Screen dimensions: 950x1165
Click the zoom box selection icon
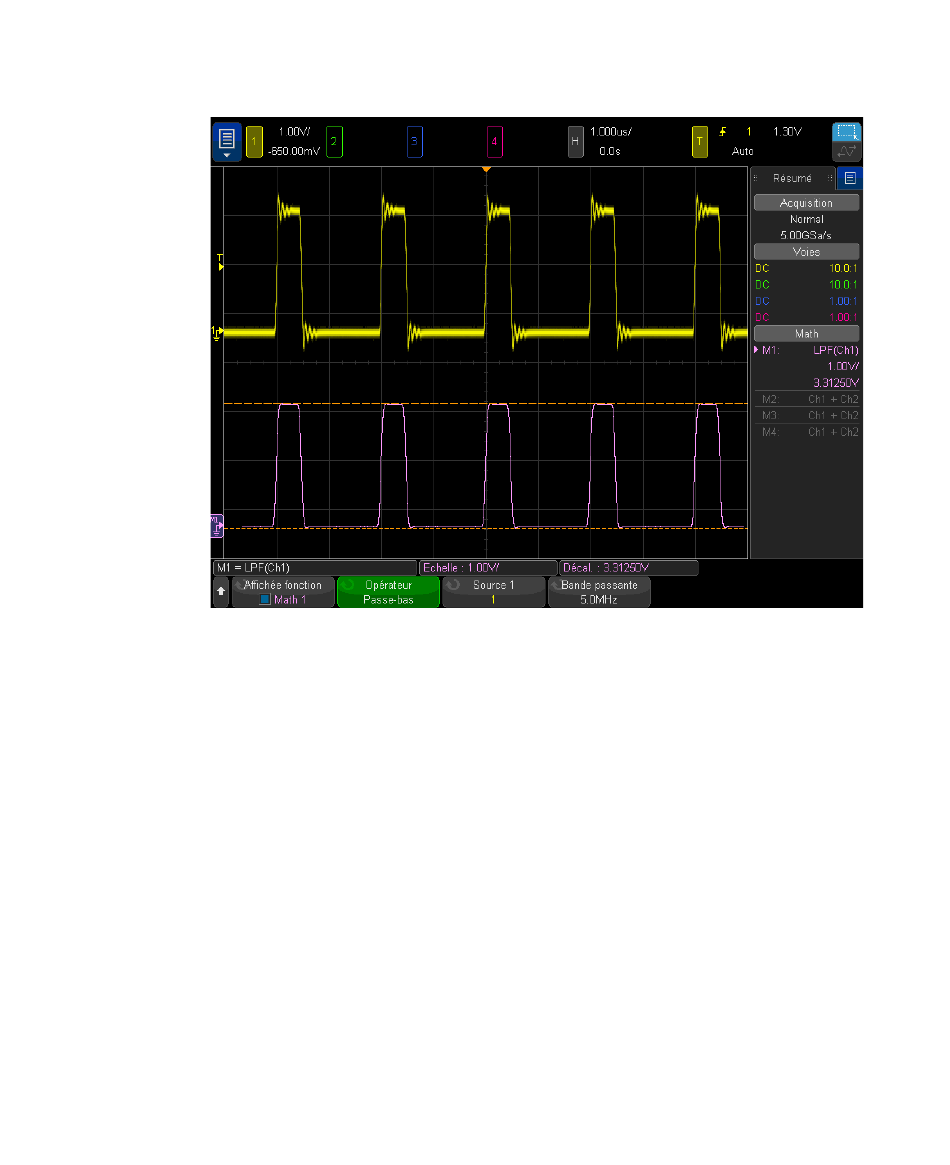click(x=847, y=132)
